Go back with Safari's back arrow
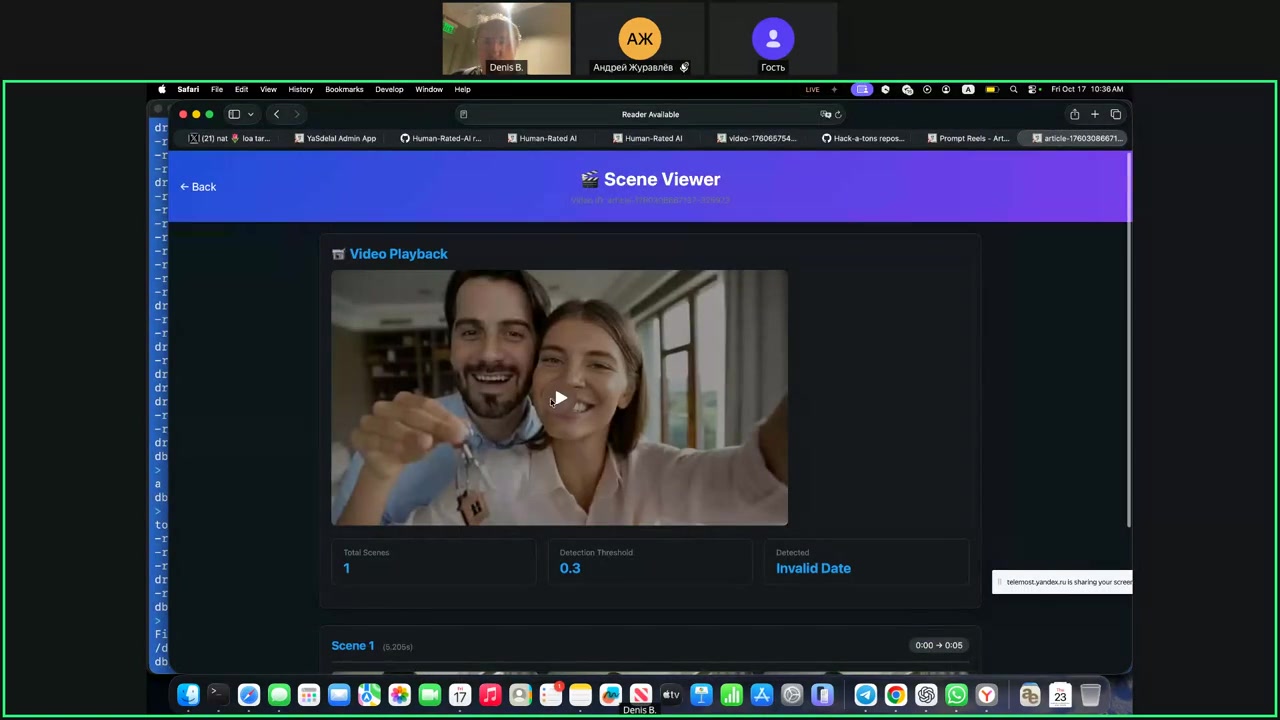This screenshot has width=1280, height=720. [277, 114]
